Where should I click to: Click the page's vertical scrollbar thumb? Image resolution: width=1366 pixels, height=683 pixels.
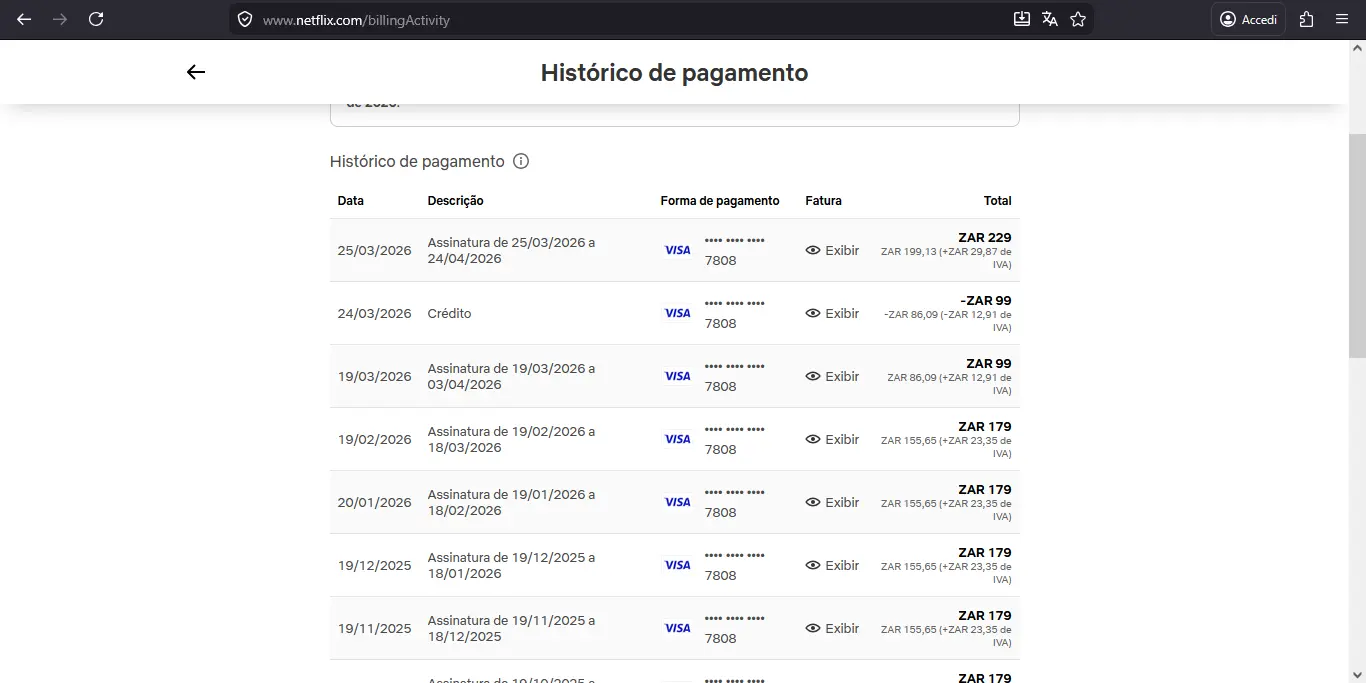[x=1357, y=245]
